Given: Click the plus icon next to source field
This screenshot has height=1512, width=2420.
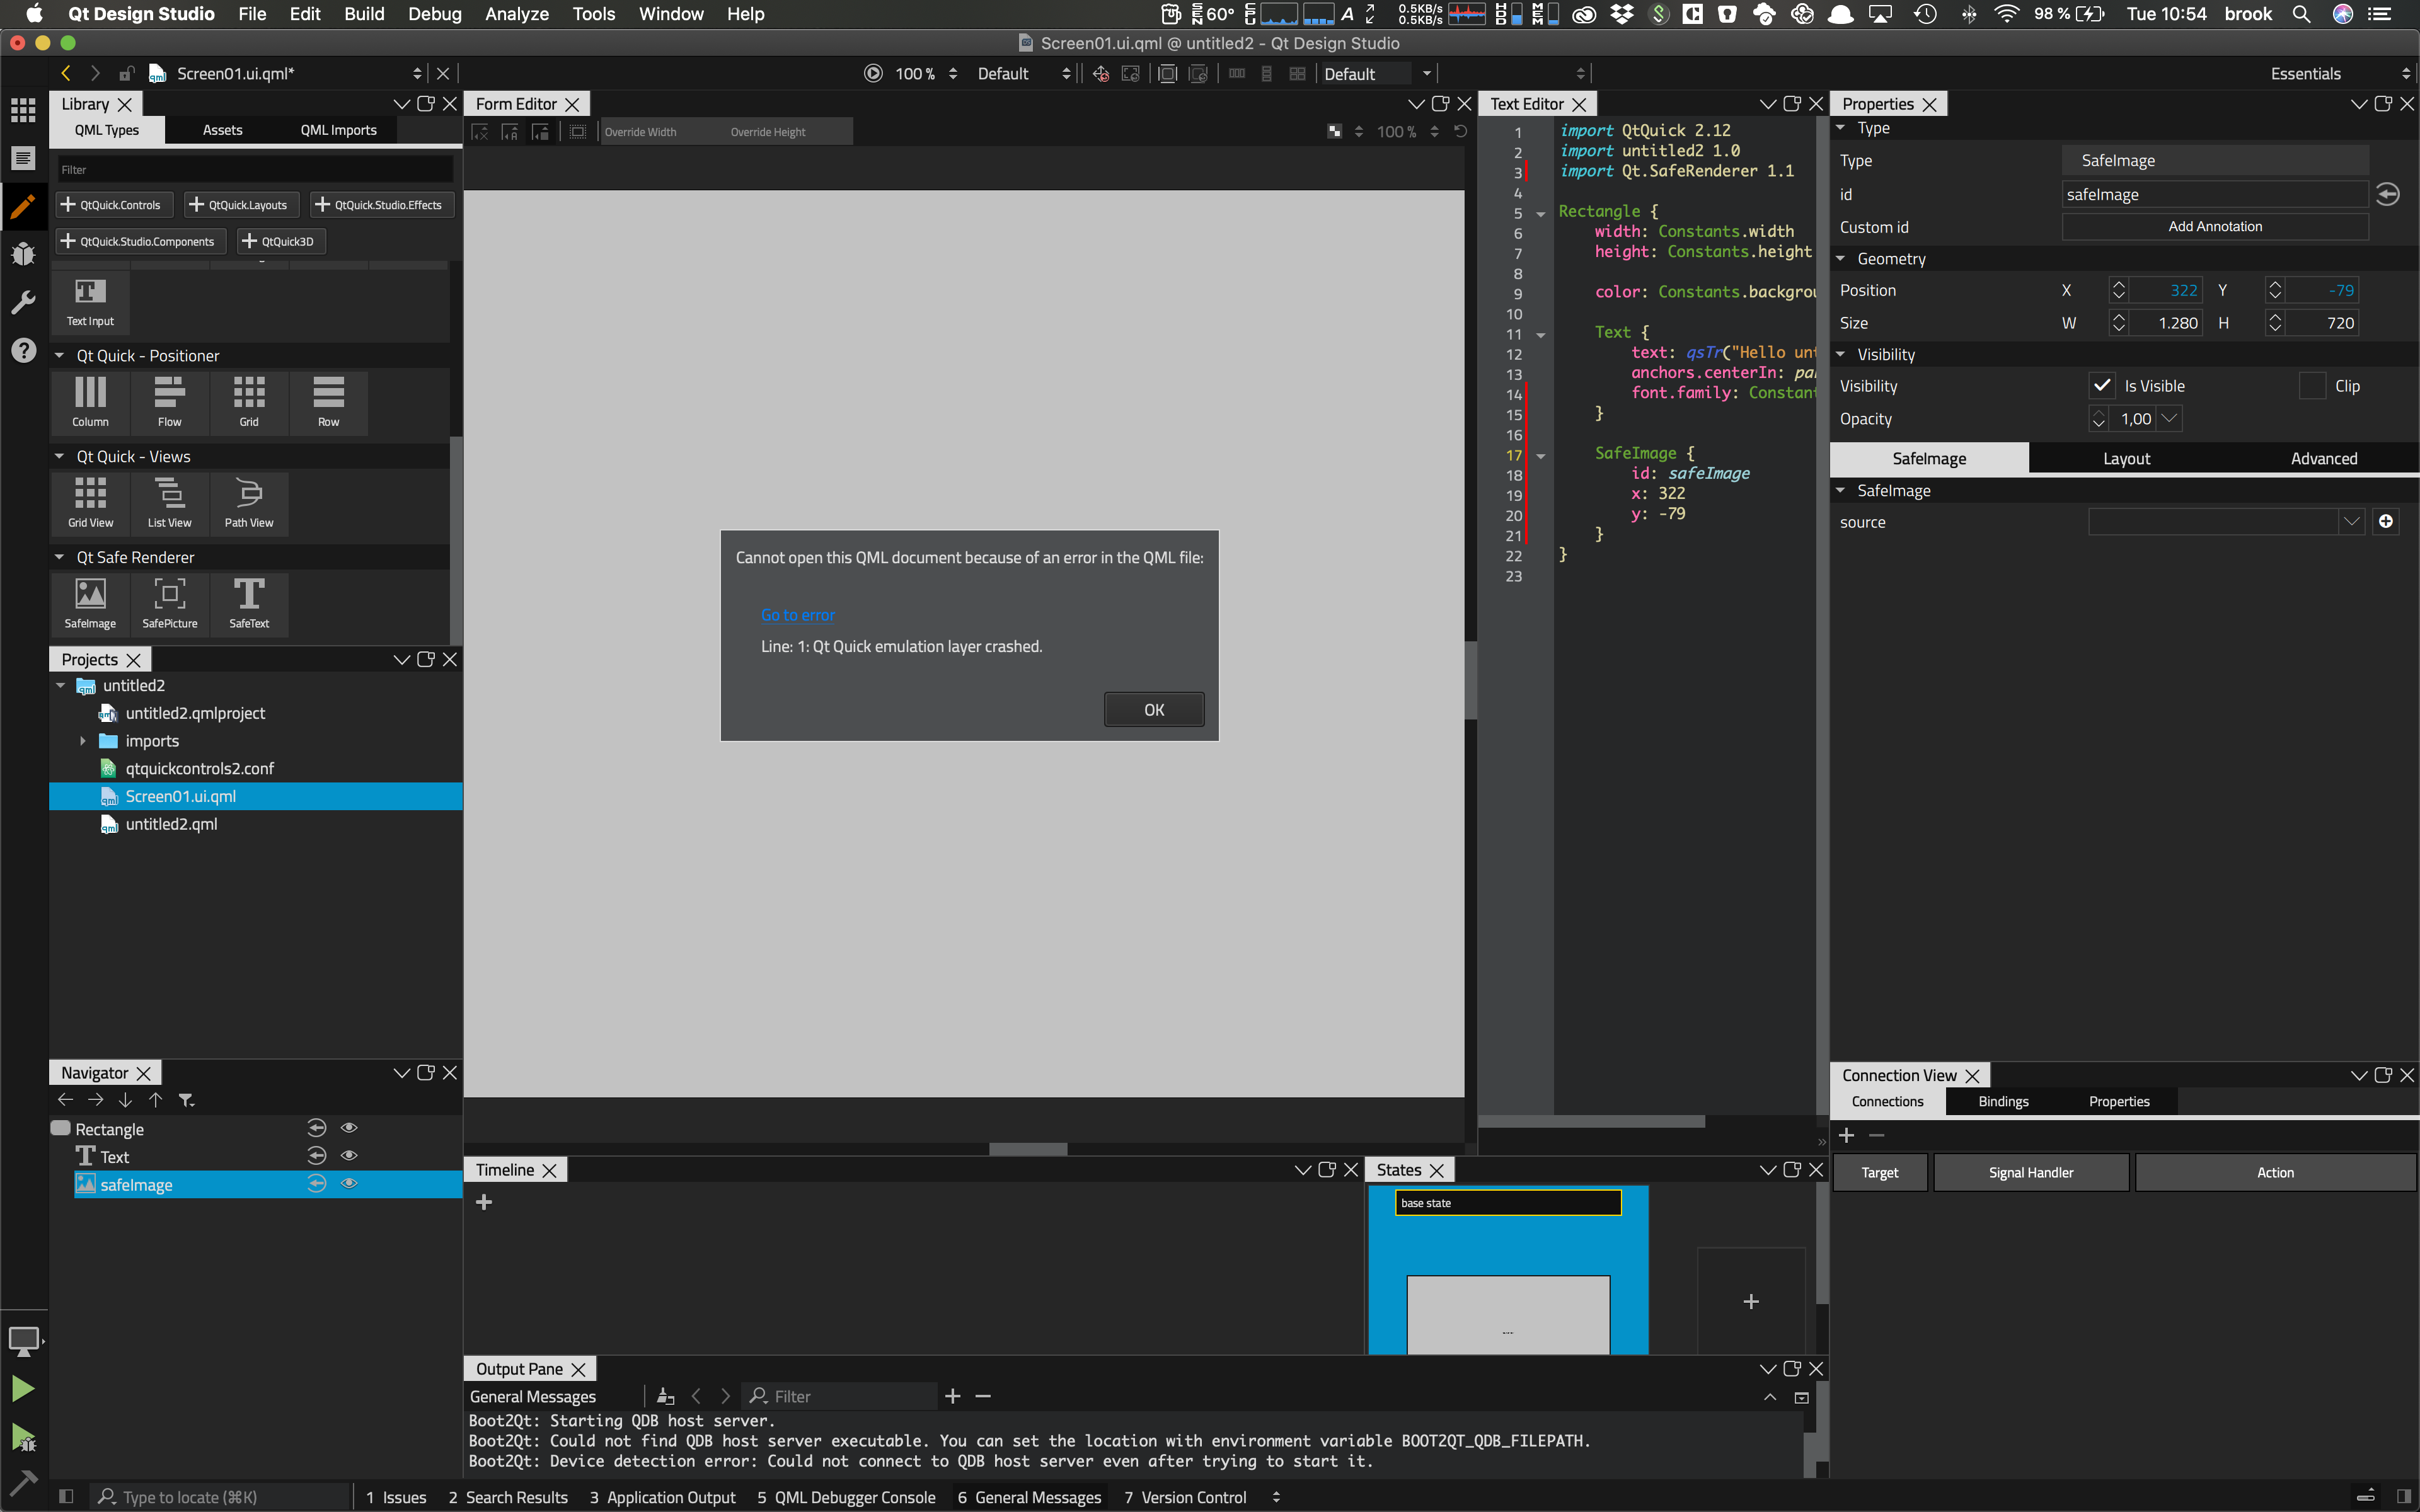Looking at the screenshot, I should pos(2386,521).
